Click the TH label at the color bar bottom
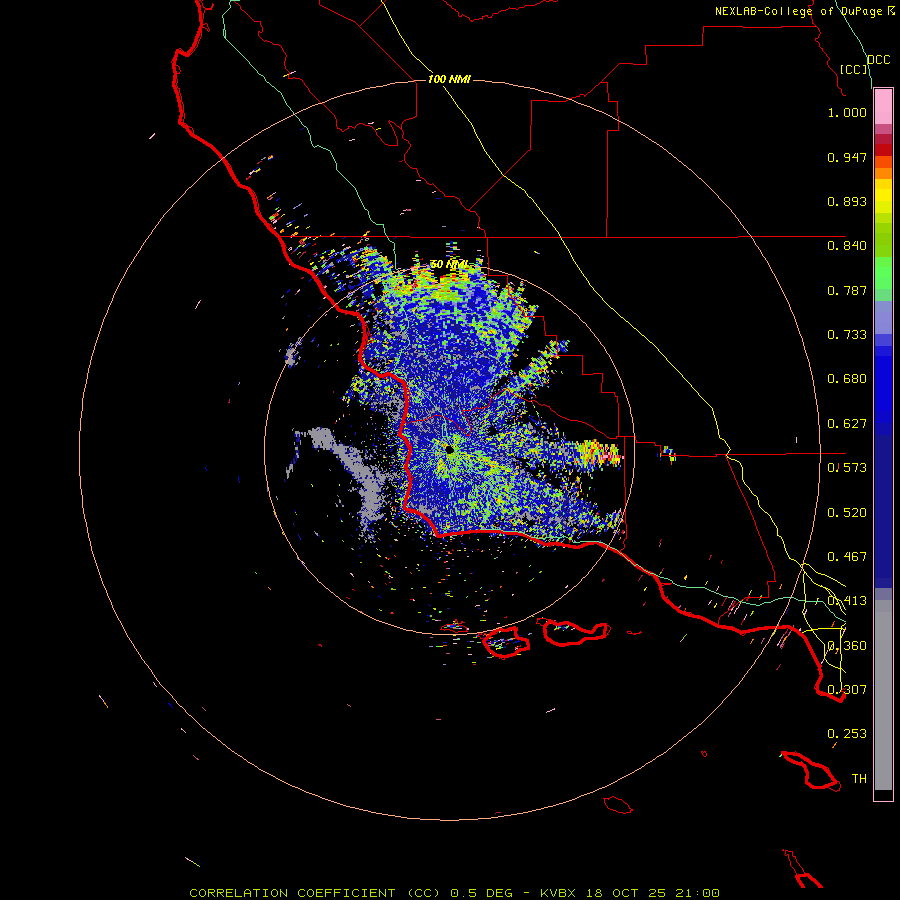900x900 pixels. 859,779
